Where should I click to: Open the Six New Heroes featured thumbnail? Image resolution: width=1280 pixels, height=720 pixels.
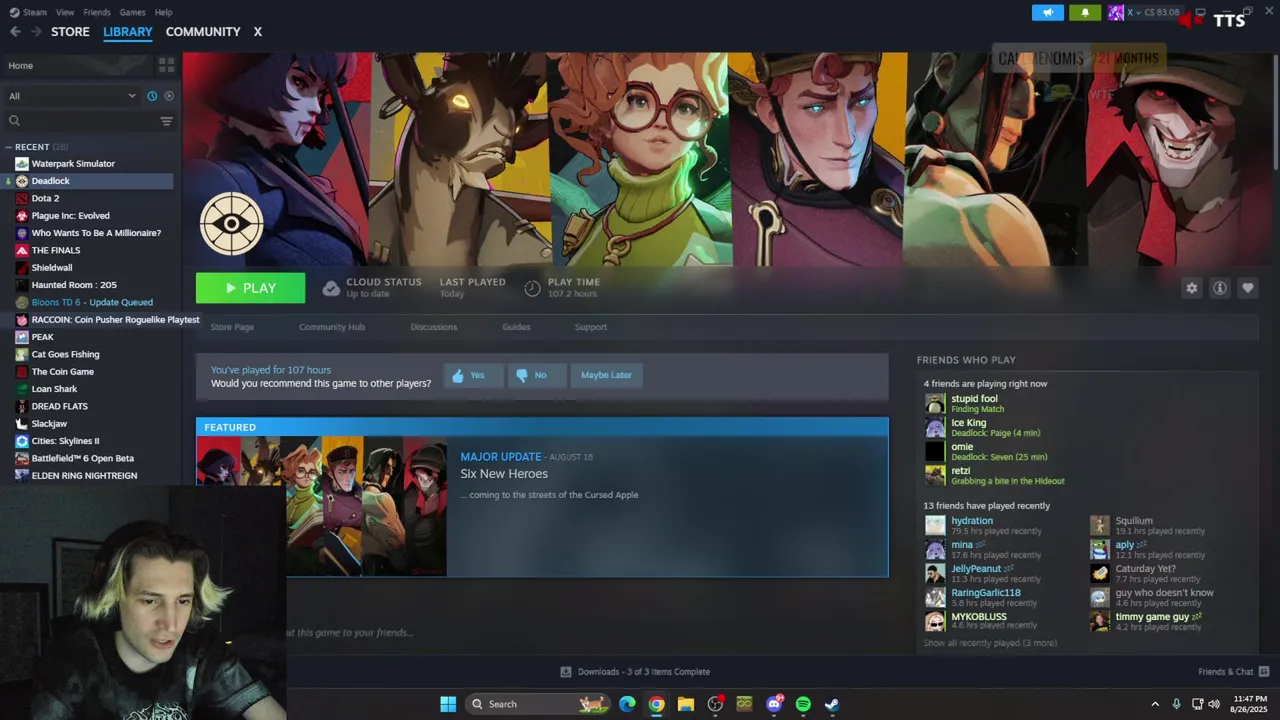pos(321,506)
